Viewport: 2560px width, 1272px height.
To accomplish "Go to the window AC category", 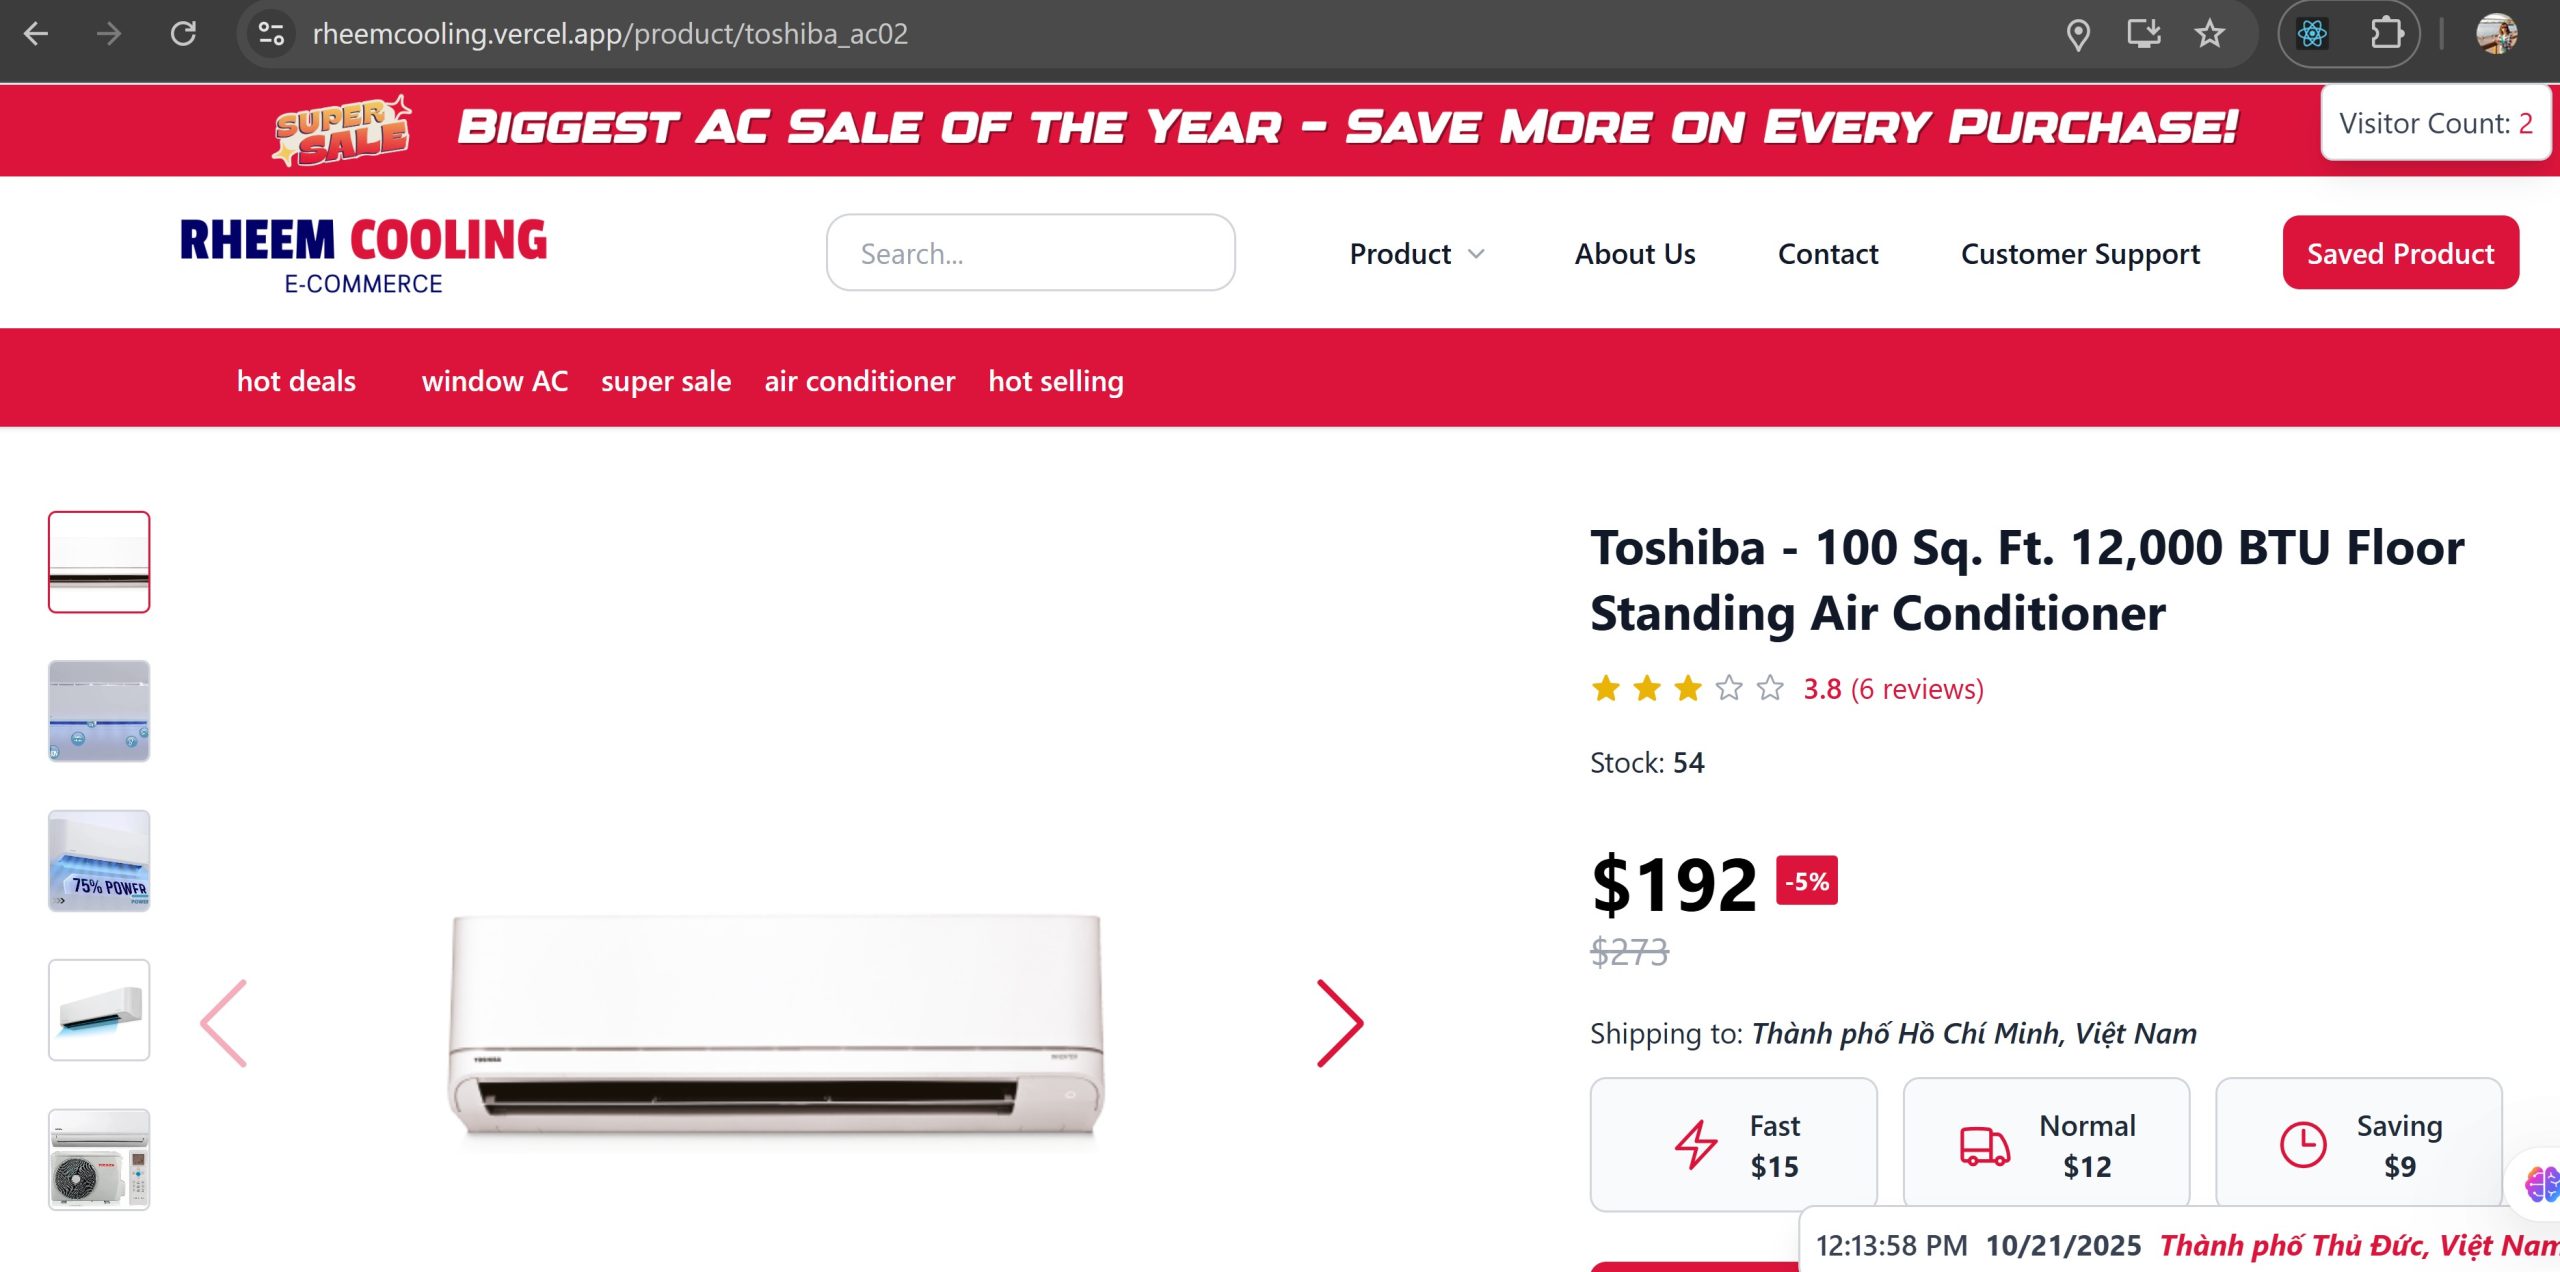I will (494, 381).
